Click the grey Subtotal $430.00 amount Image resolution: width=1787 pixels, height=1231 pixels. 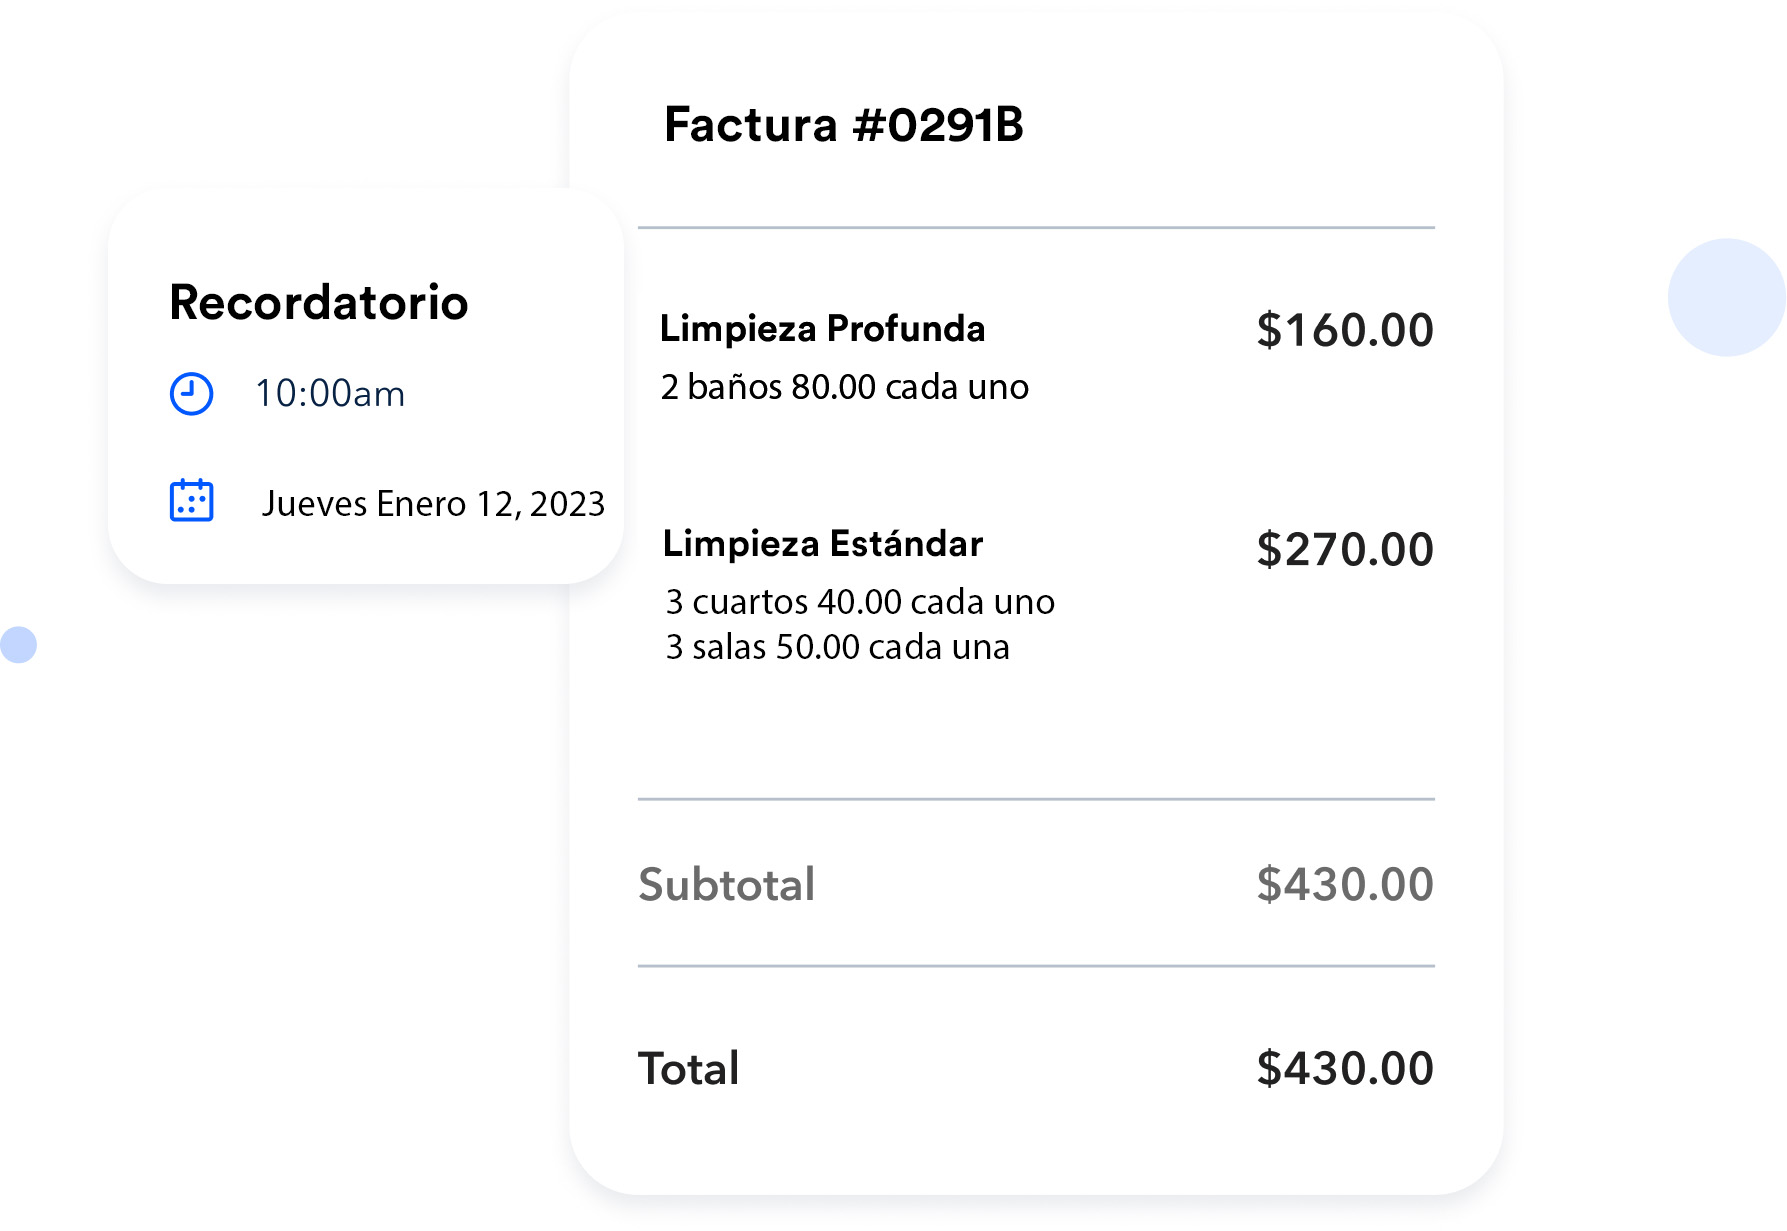coord(1344,884)
